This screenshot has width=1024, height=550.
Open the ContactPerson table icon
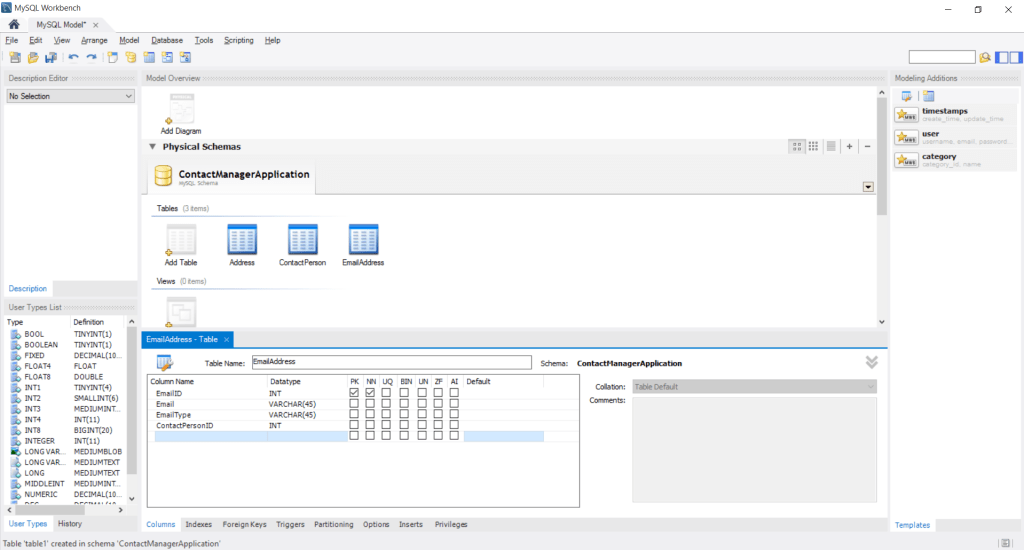coord(302,240)
